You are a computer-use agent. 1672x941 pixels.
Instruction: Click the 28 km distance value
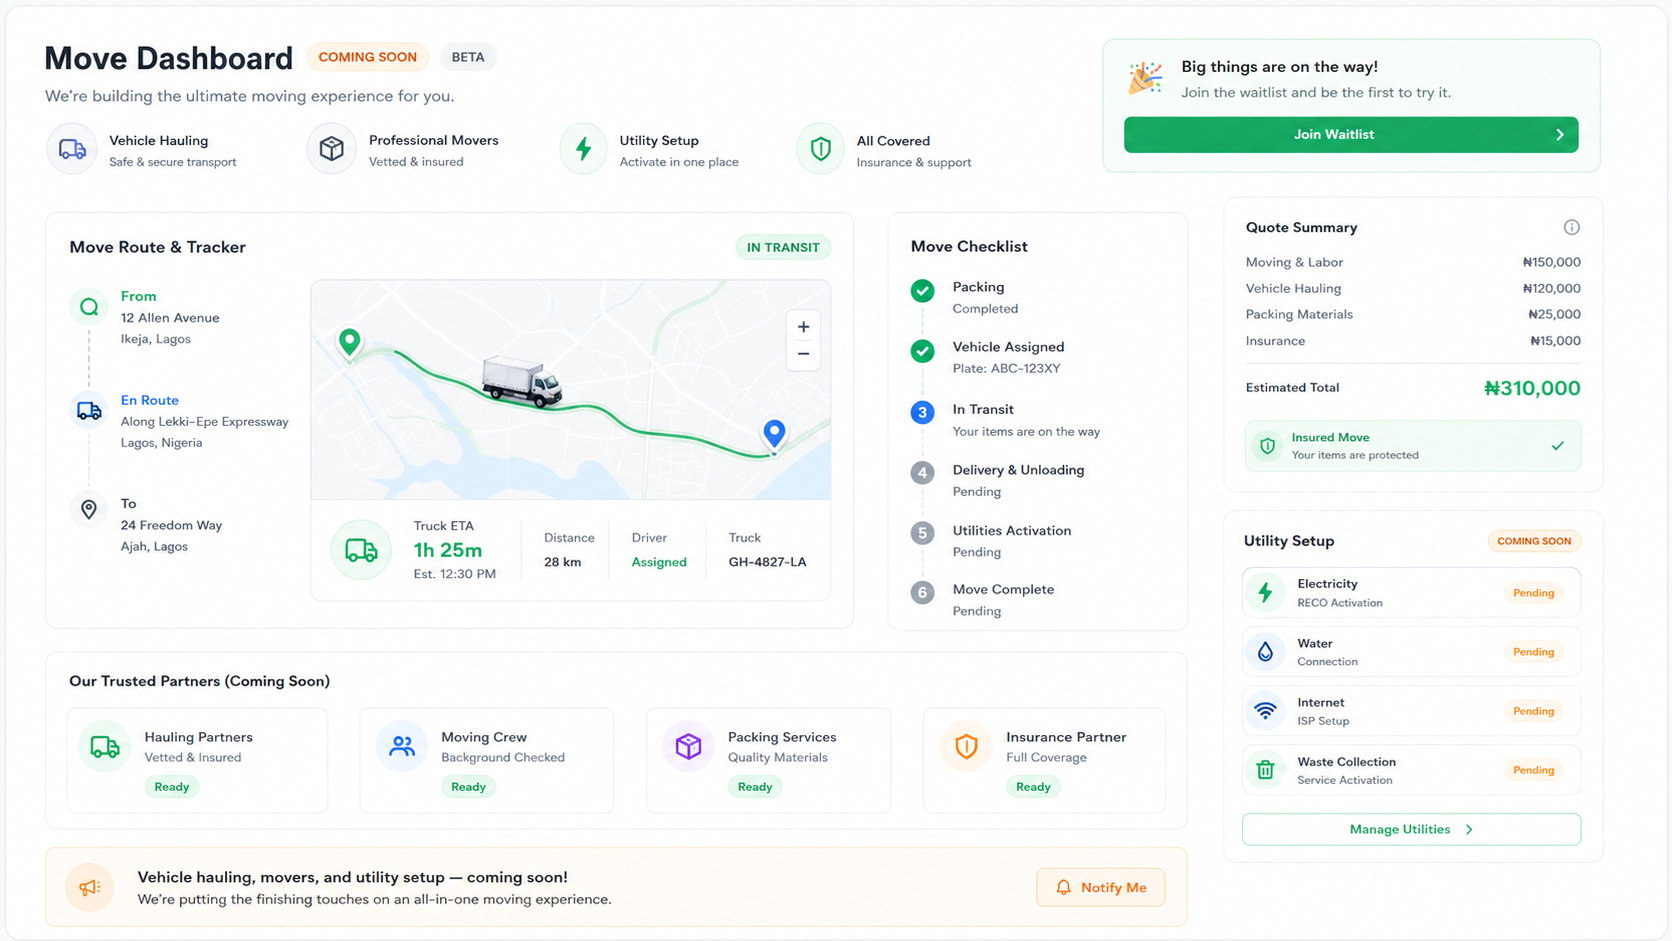563,562
